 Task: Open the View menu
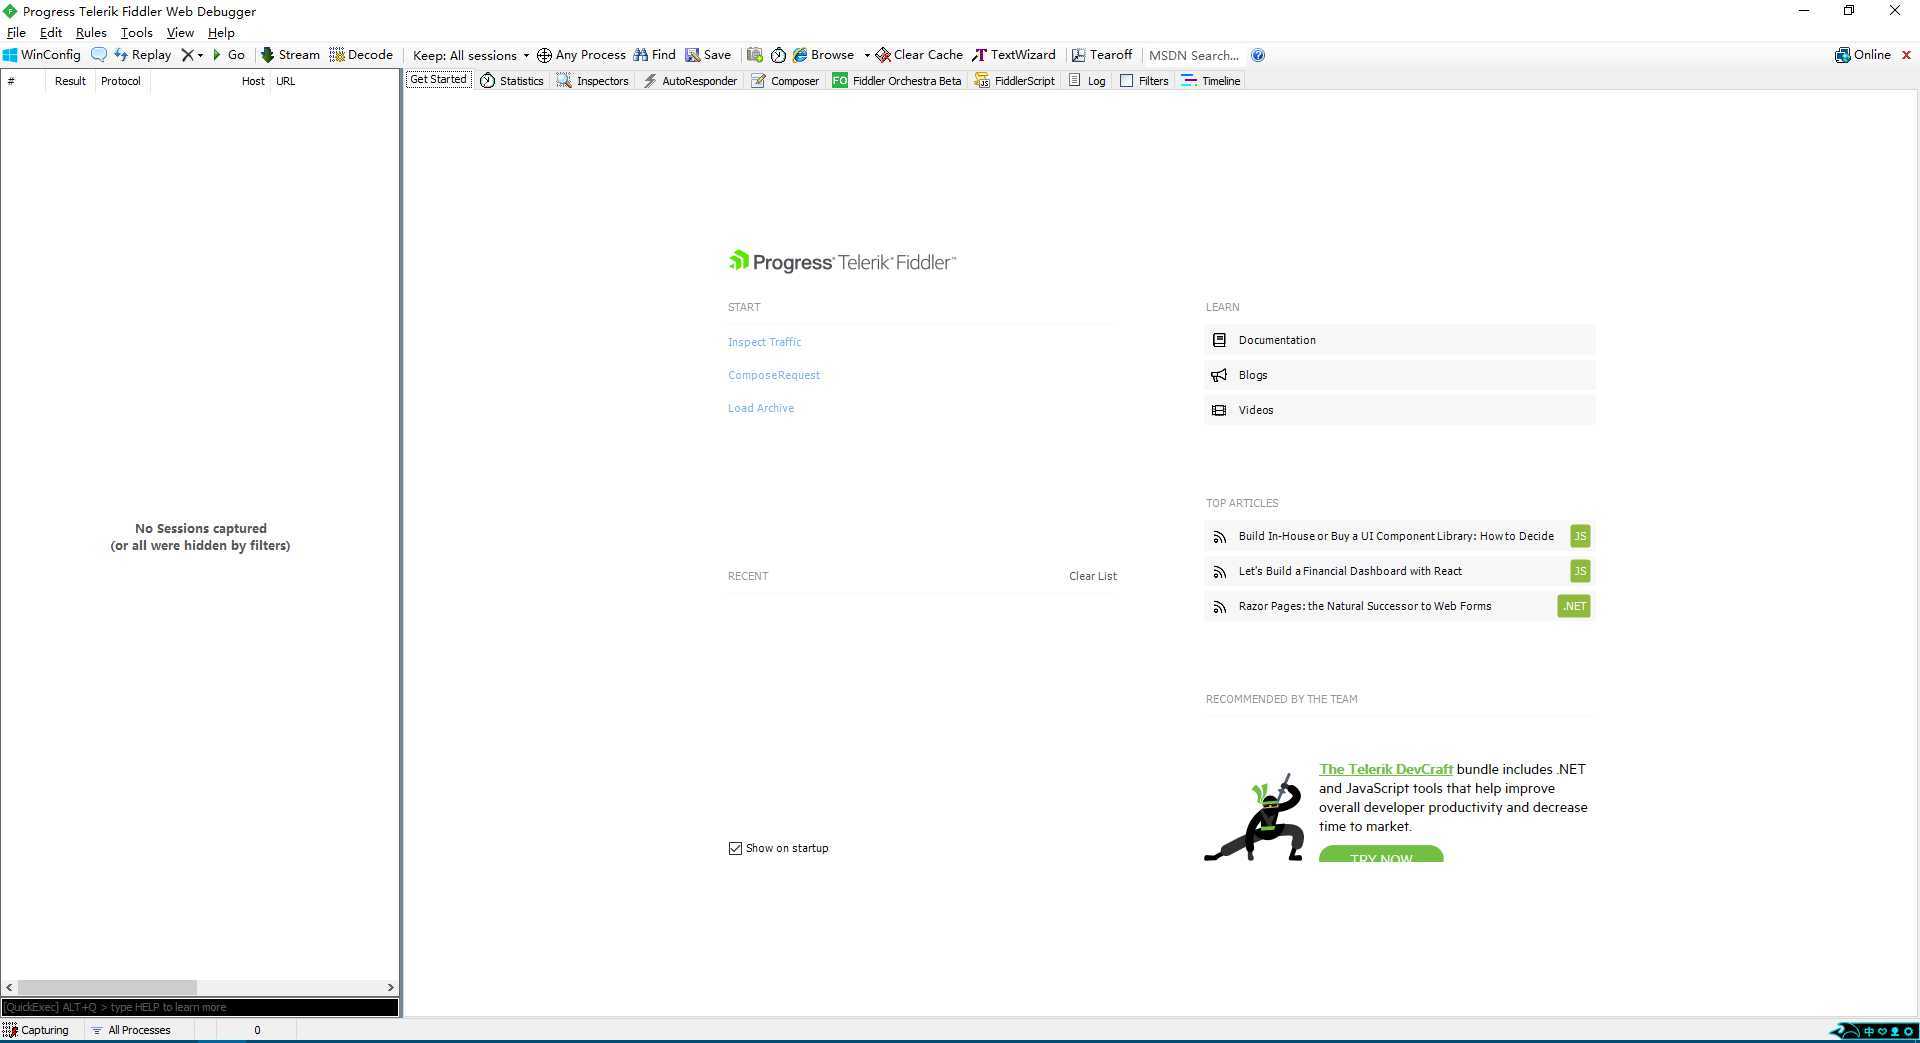[180, 33]
